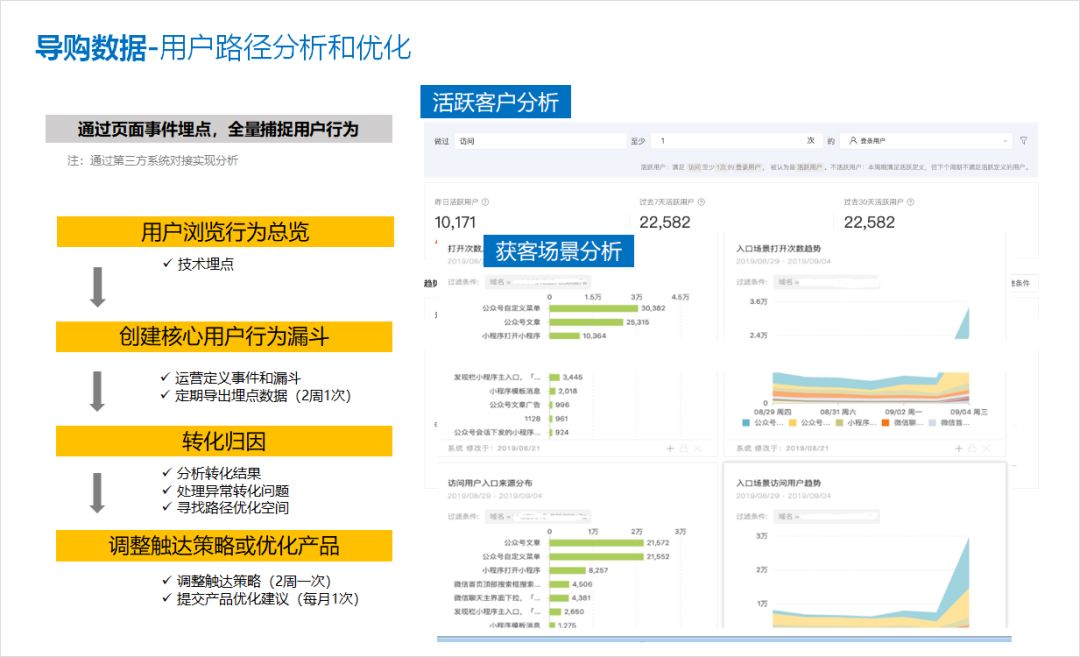Image resolution: width=1080 pixels, height=657 pixels.
Task: Click the note 注：通过第三方系统对接实现分析
Action: pos(152,160)
